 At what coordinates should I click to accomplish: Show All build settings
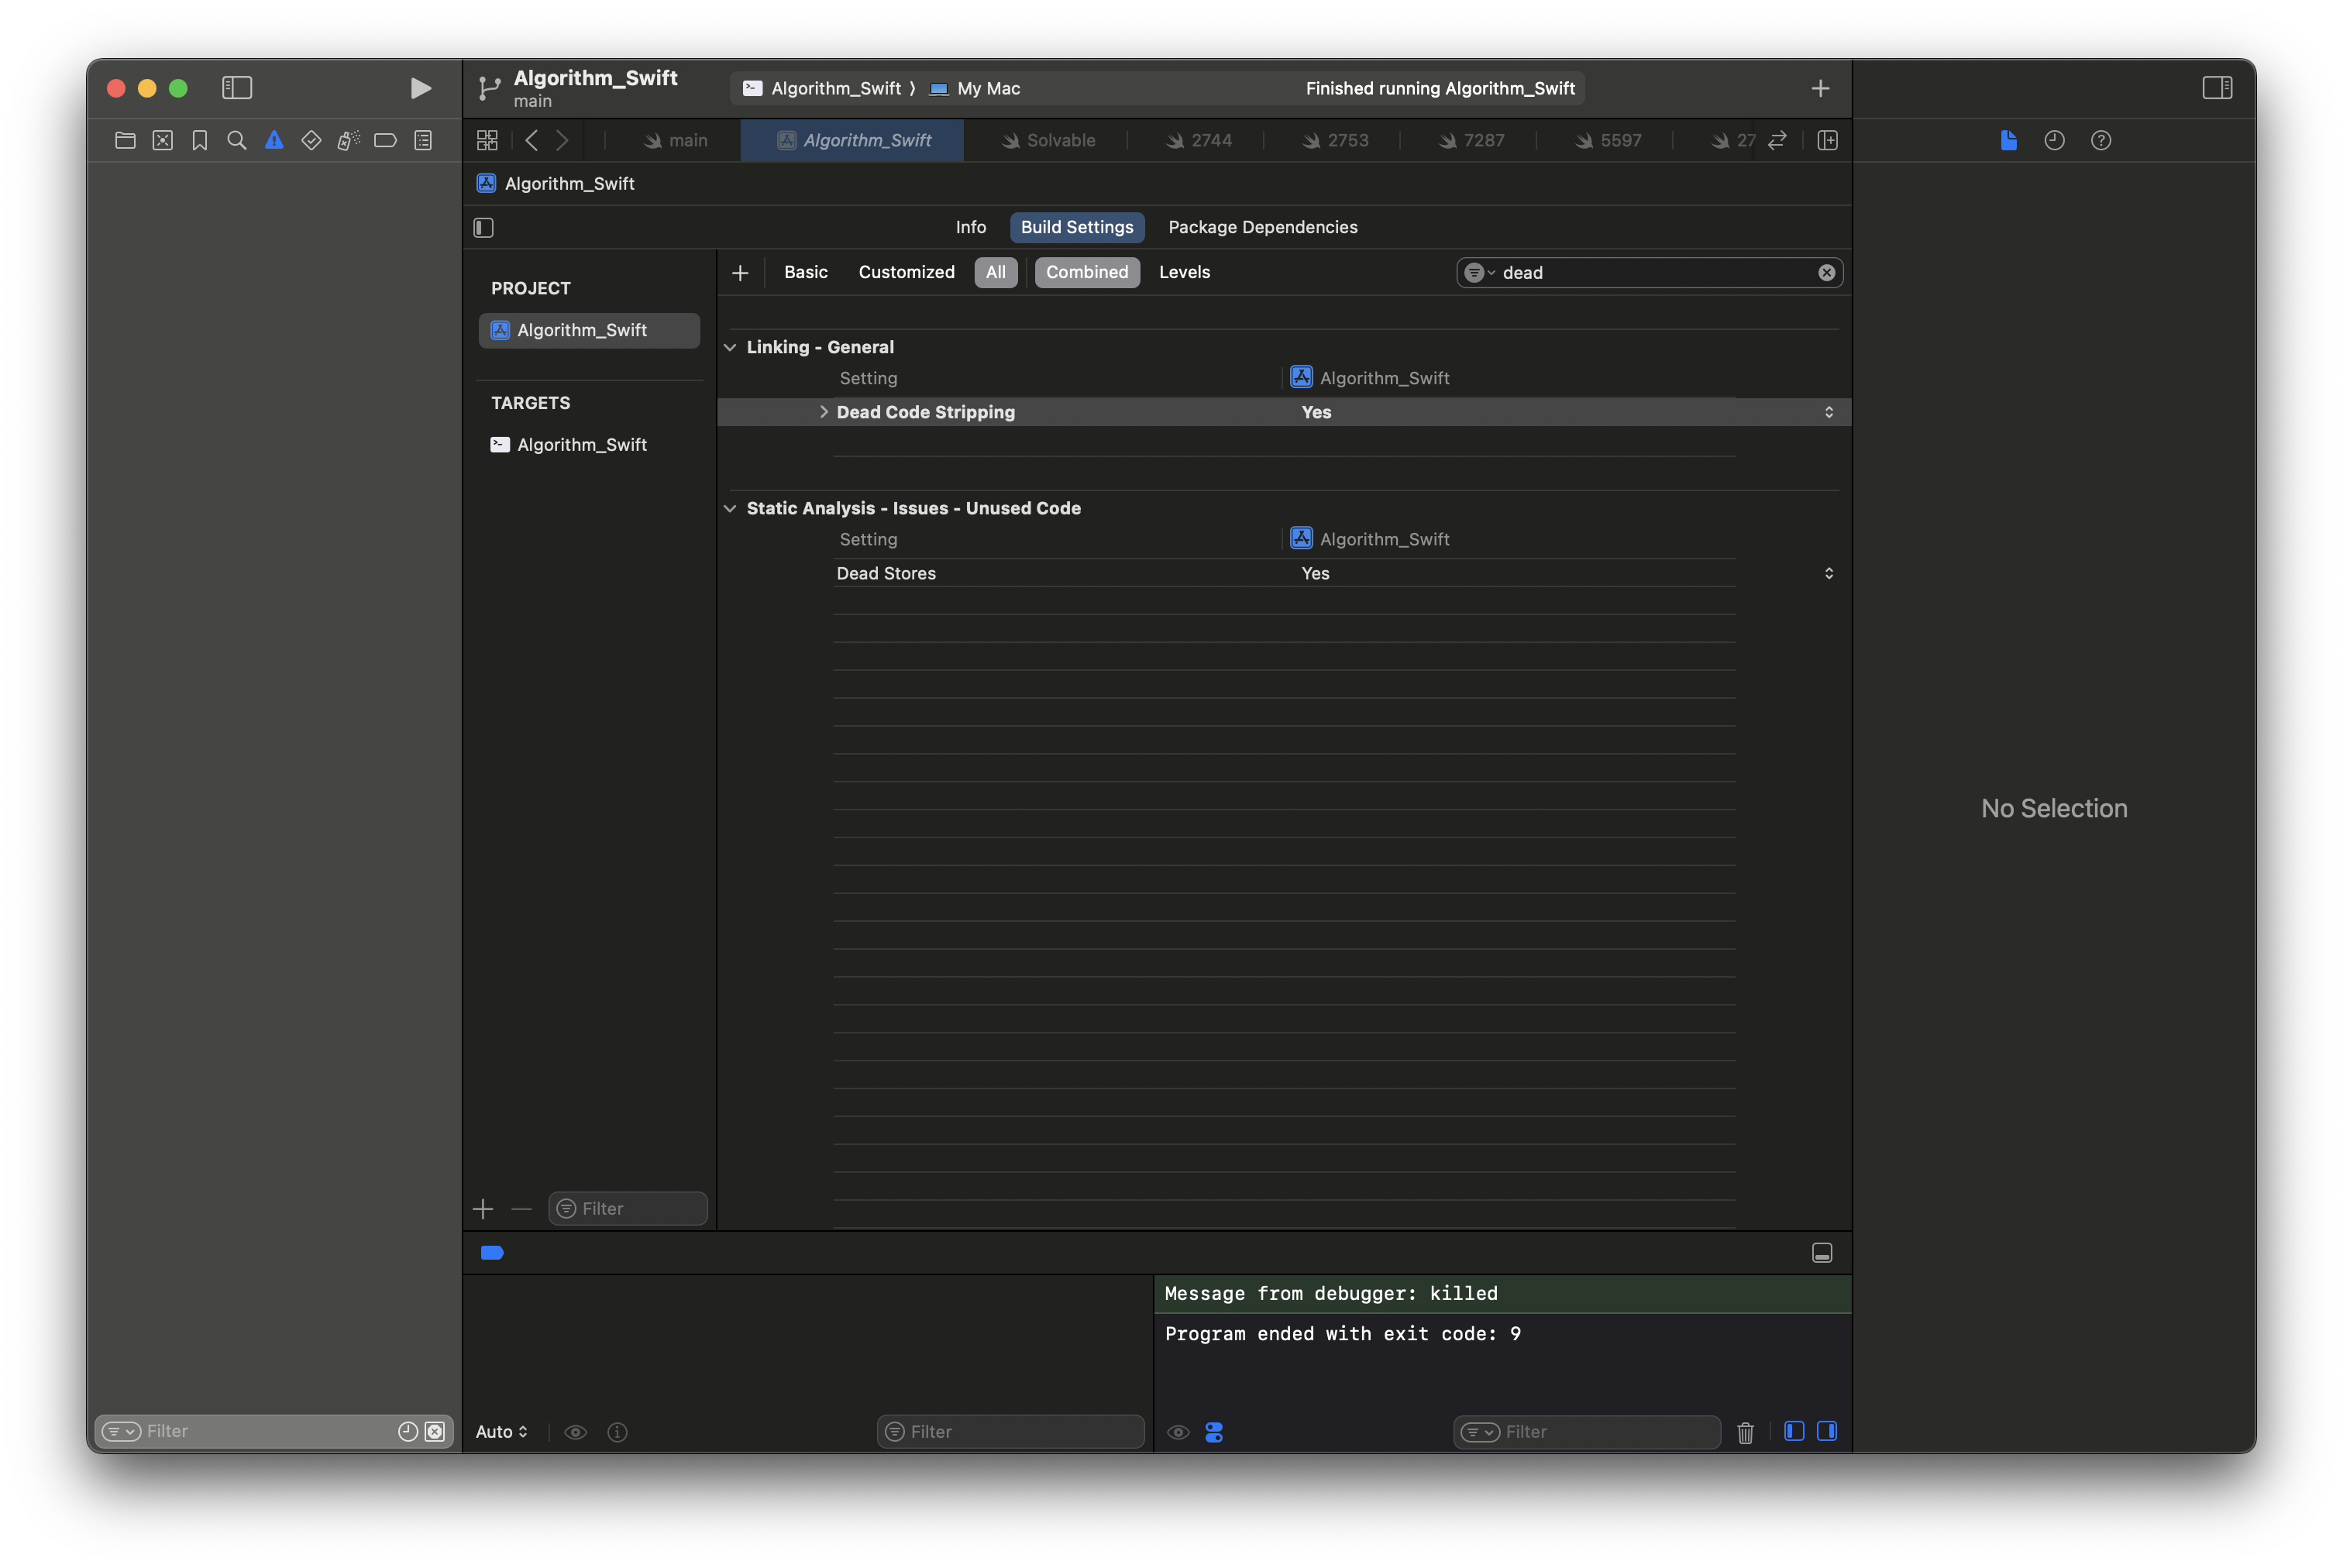pos(996,272)
